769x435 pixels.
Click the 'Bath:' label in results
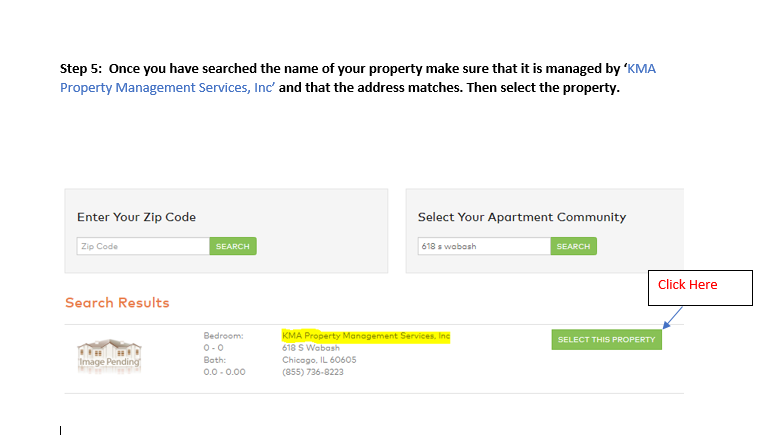click(x=214, y=360)
